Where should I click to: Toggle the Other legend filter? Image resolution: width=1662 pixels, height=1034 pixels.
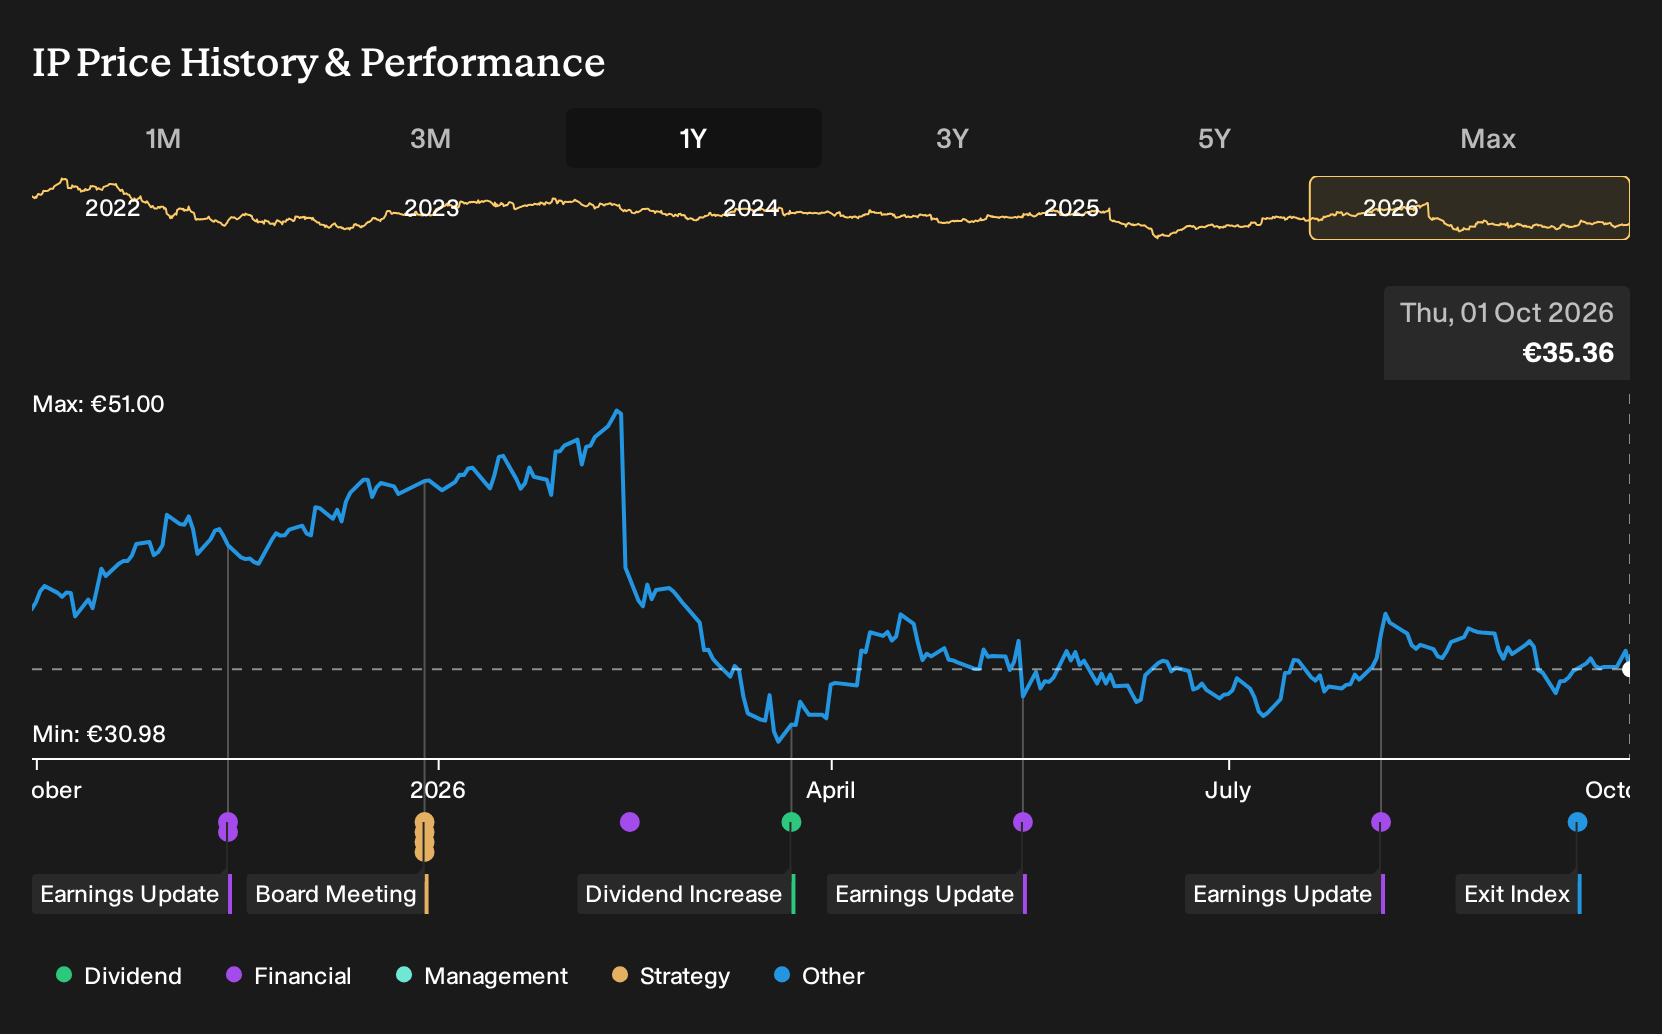pos(819,976)
